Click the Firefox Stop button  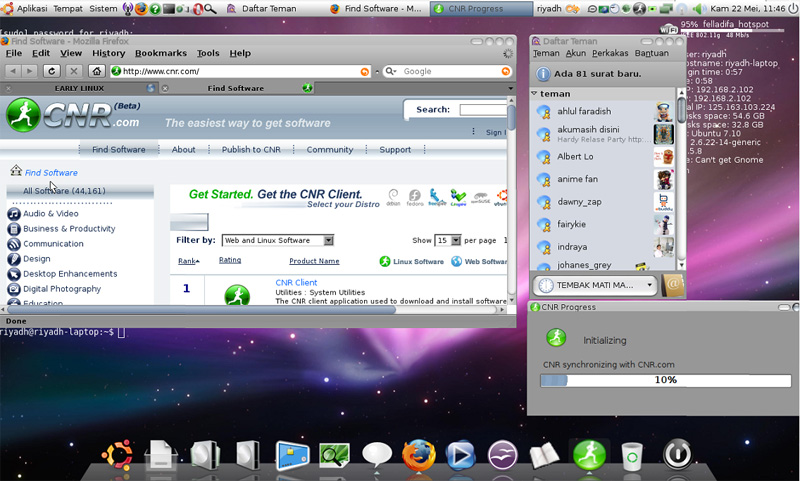click(x=74, y=71)
